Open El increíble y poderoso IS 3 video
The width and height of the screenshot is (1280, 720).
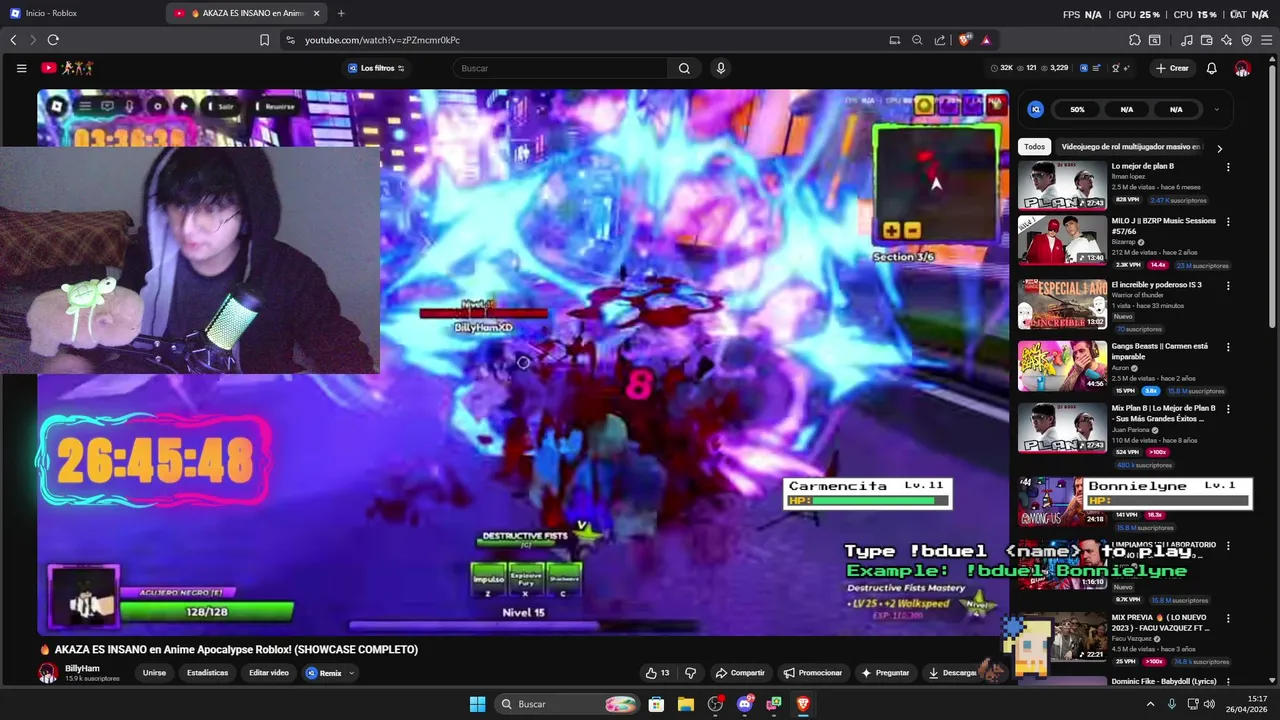(1062, 304)
